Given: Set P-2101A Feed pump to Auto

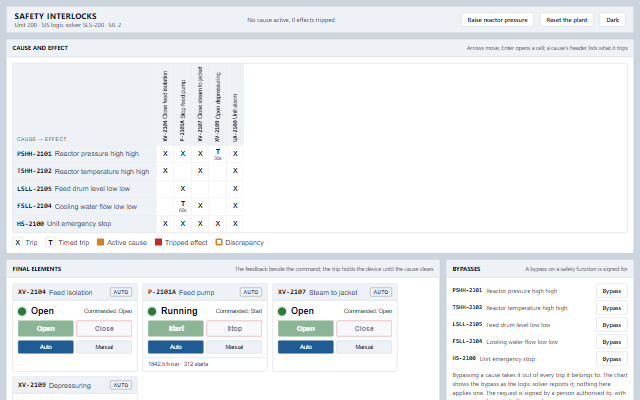Looking at the screenshot, I should (x=176, y=347).
